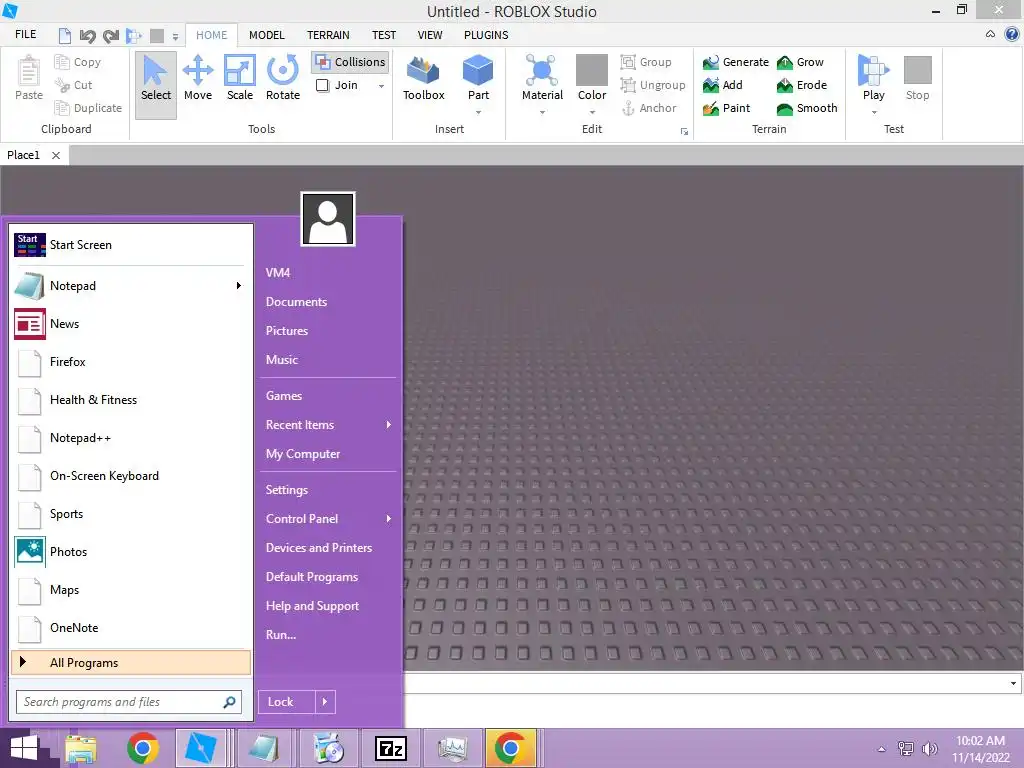Open the Toolbox panel

coord(423,79)
